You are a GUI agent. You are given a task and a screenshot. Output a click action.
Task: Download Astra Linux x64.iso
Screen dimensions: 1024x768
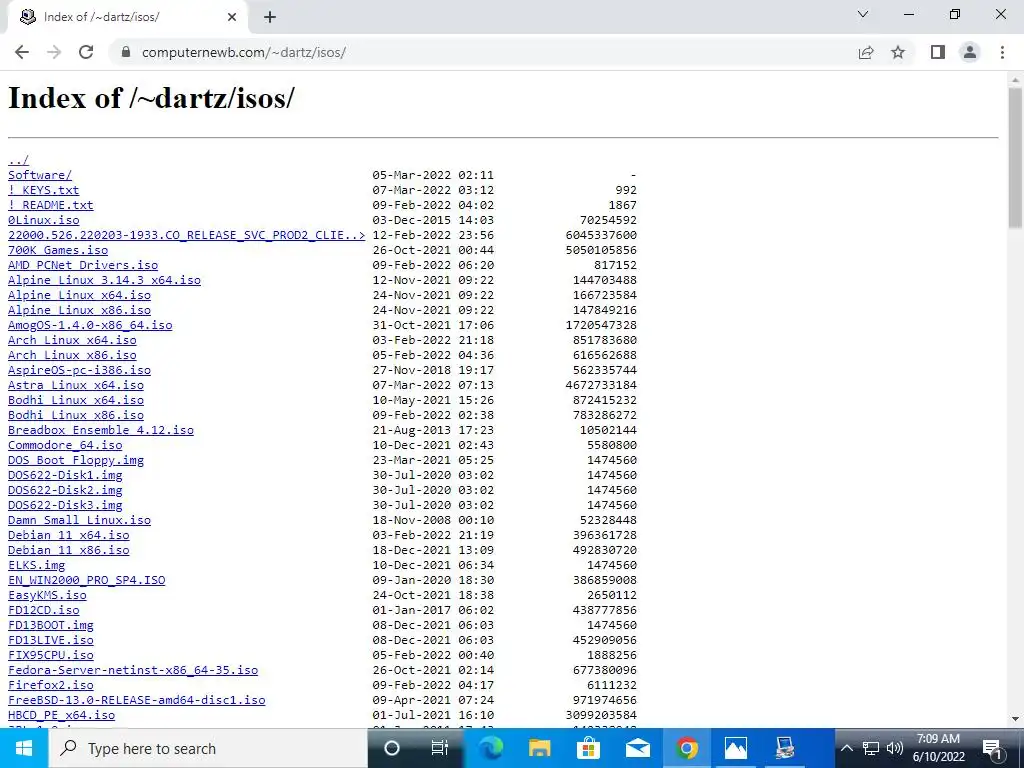coord(76,385)
